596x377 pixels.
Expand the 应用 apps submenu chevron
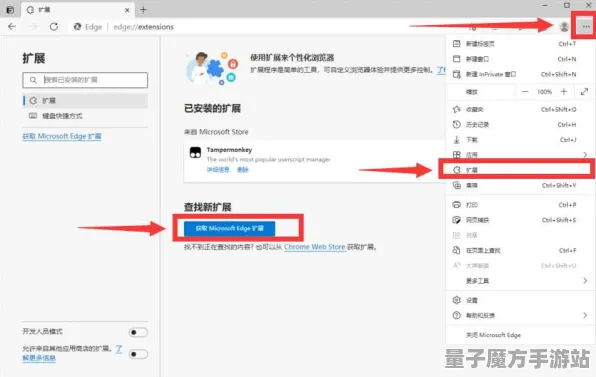(585, 155)
